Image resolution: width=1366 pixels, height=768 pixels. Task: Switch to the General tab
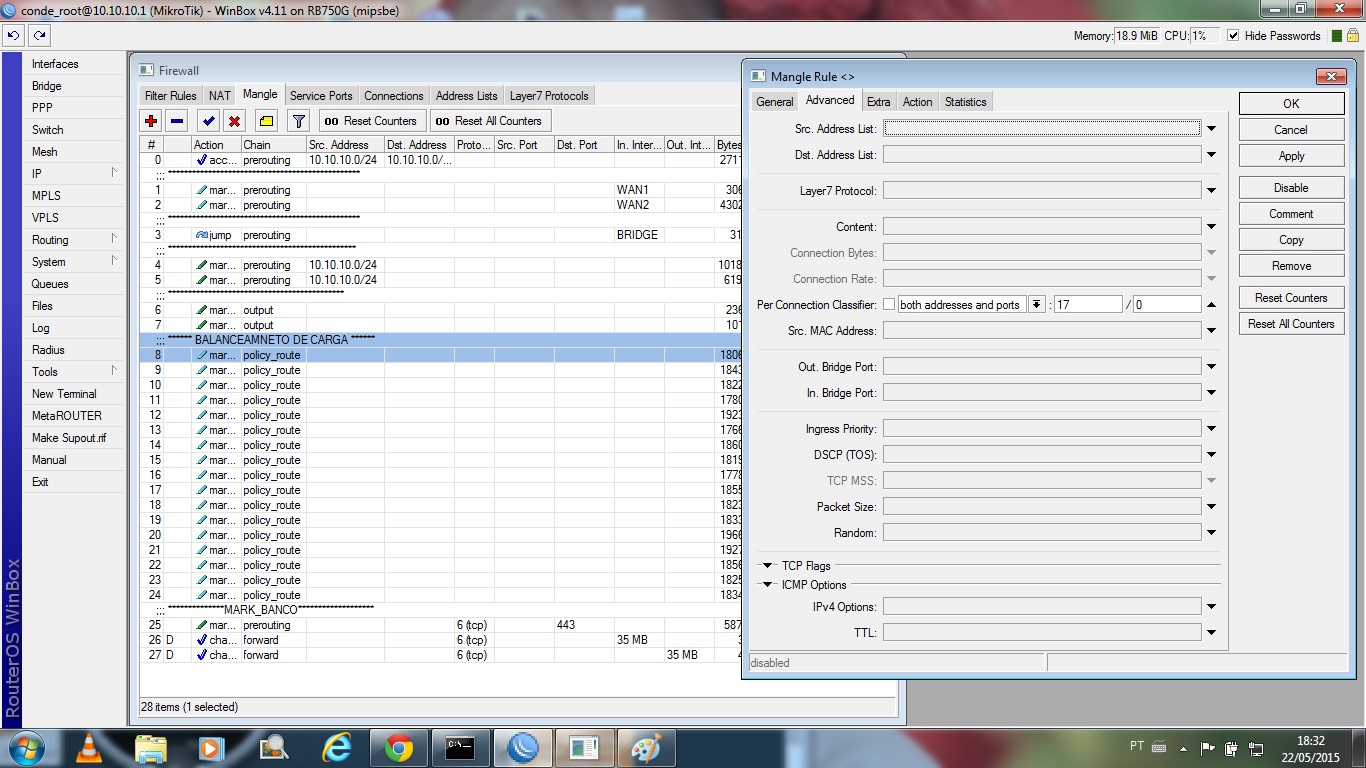775,102
